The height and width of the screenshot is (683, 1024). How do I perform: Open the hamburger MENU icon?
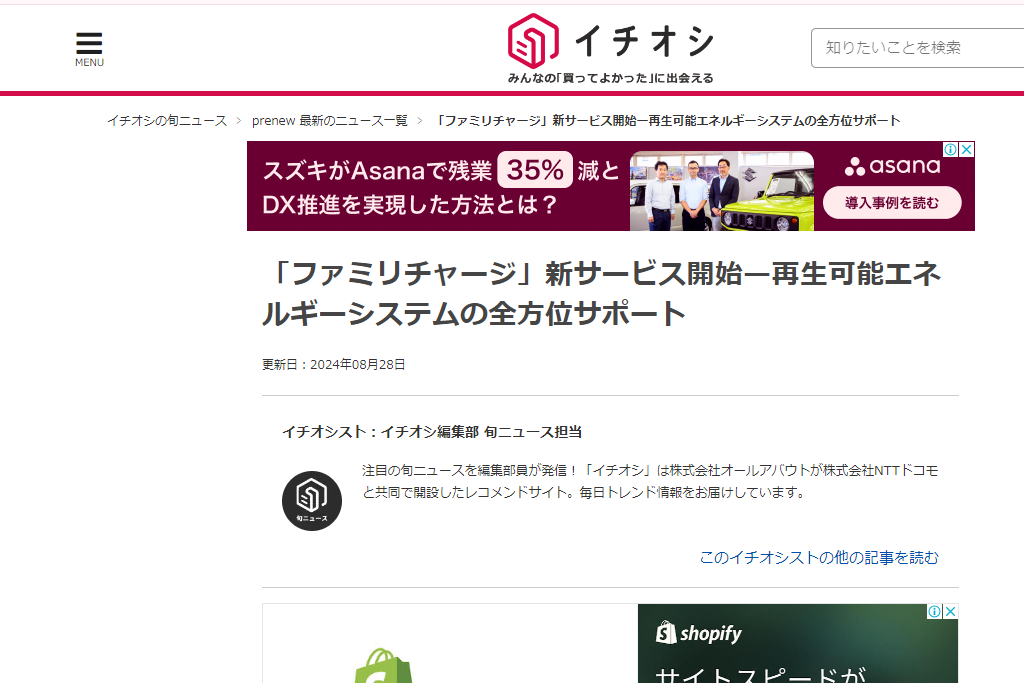click(89, 49)
